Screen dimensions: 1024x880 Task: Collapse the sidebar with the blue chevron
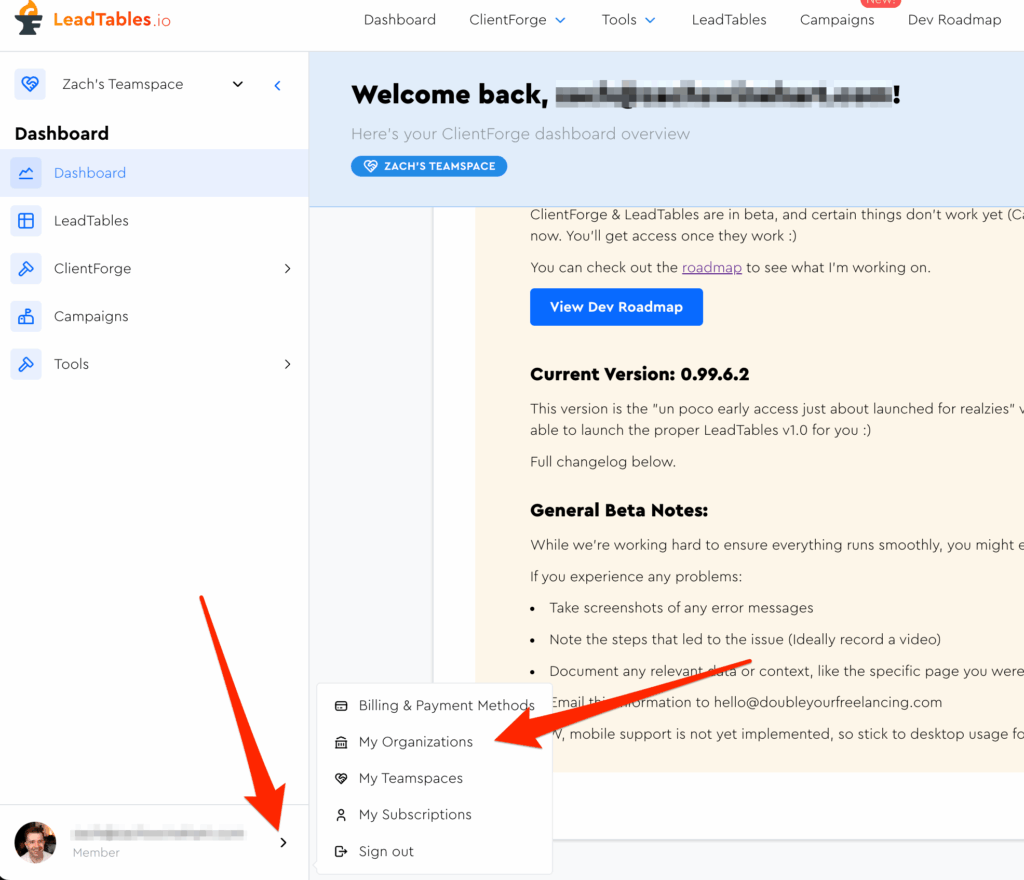278,85
